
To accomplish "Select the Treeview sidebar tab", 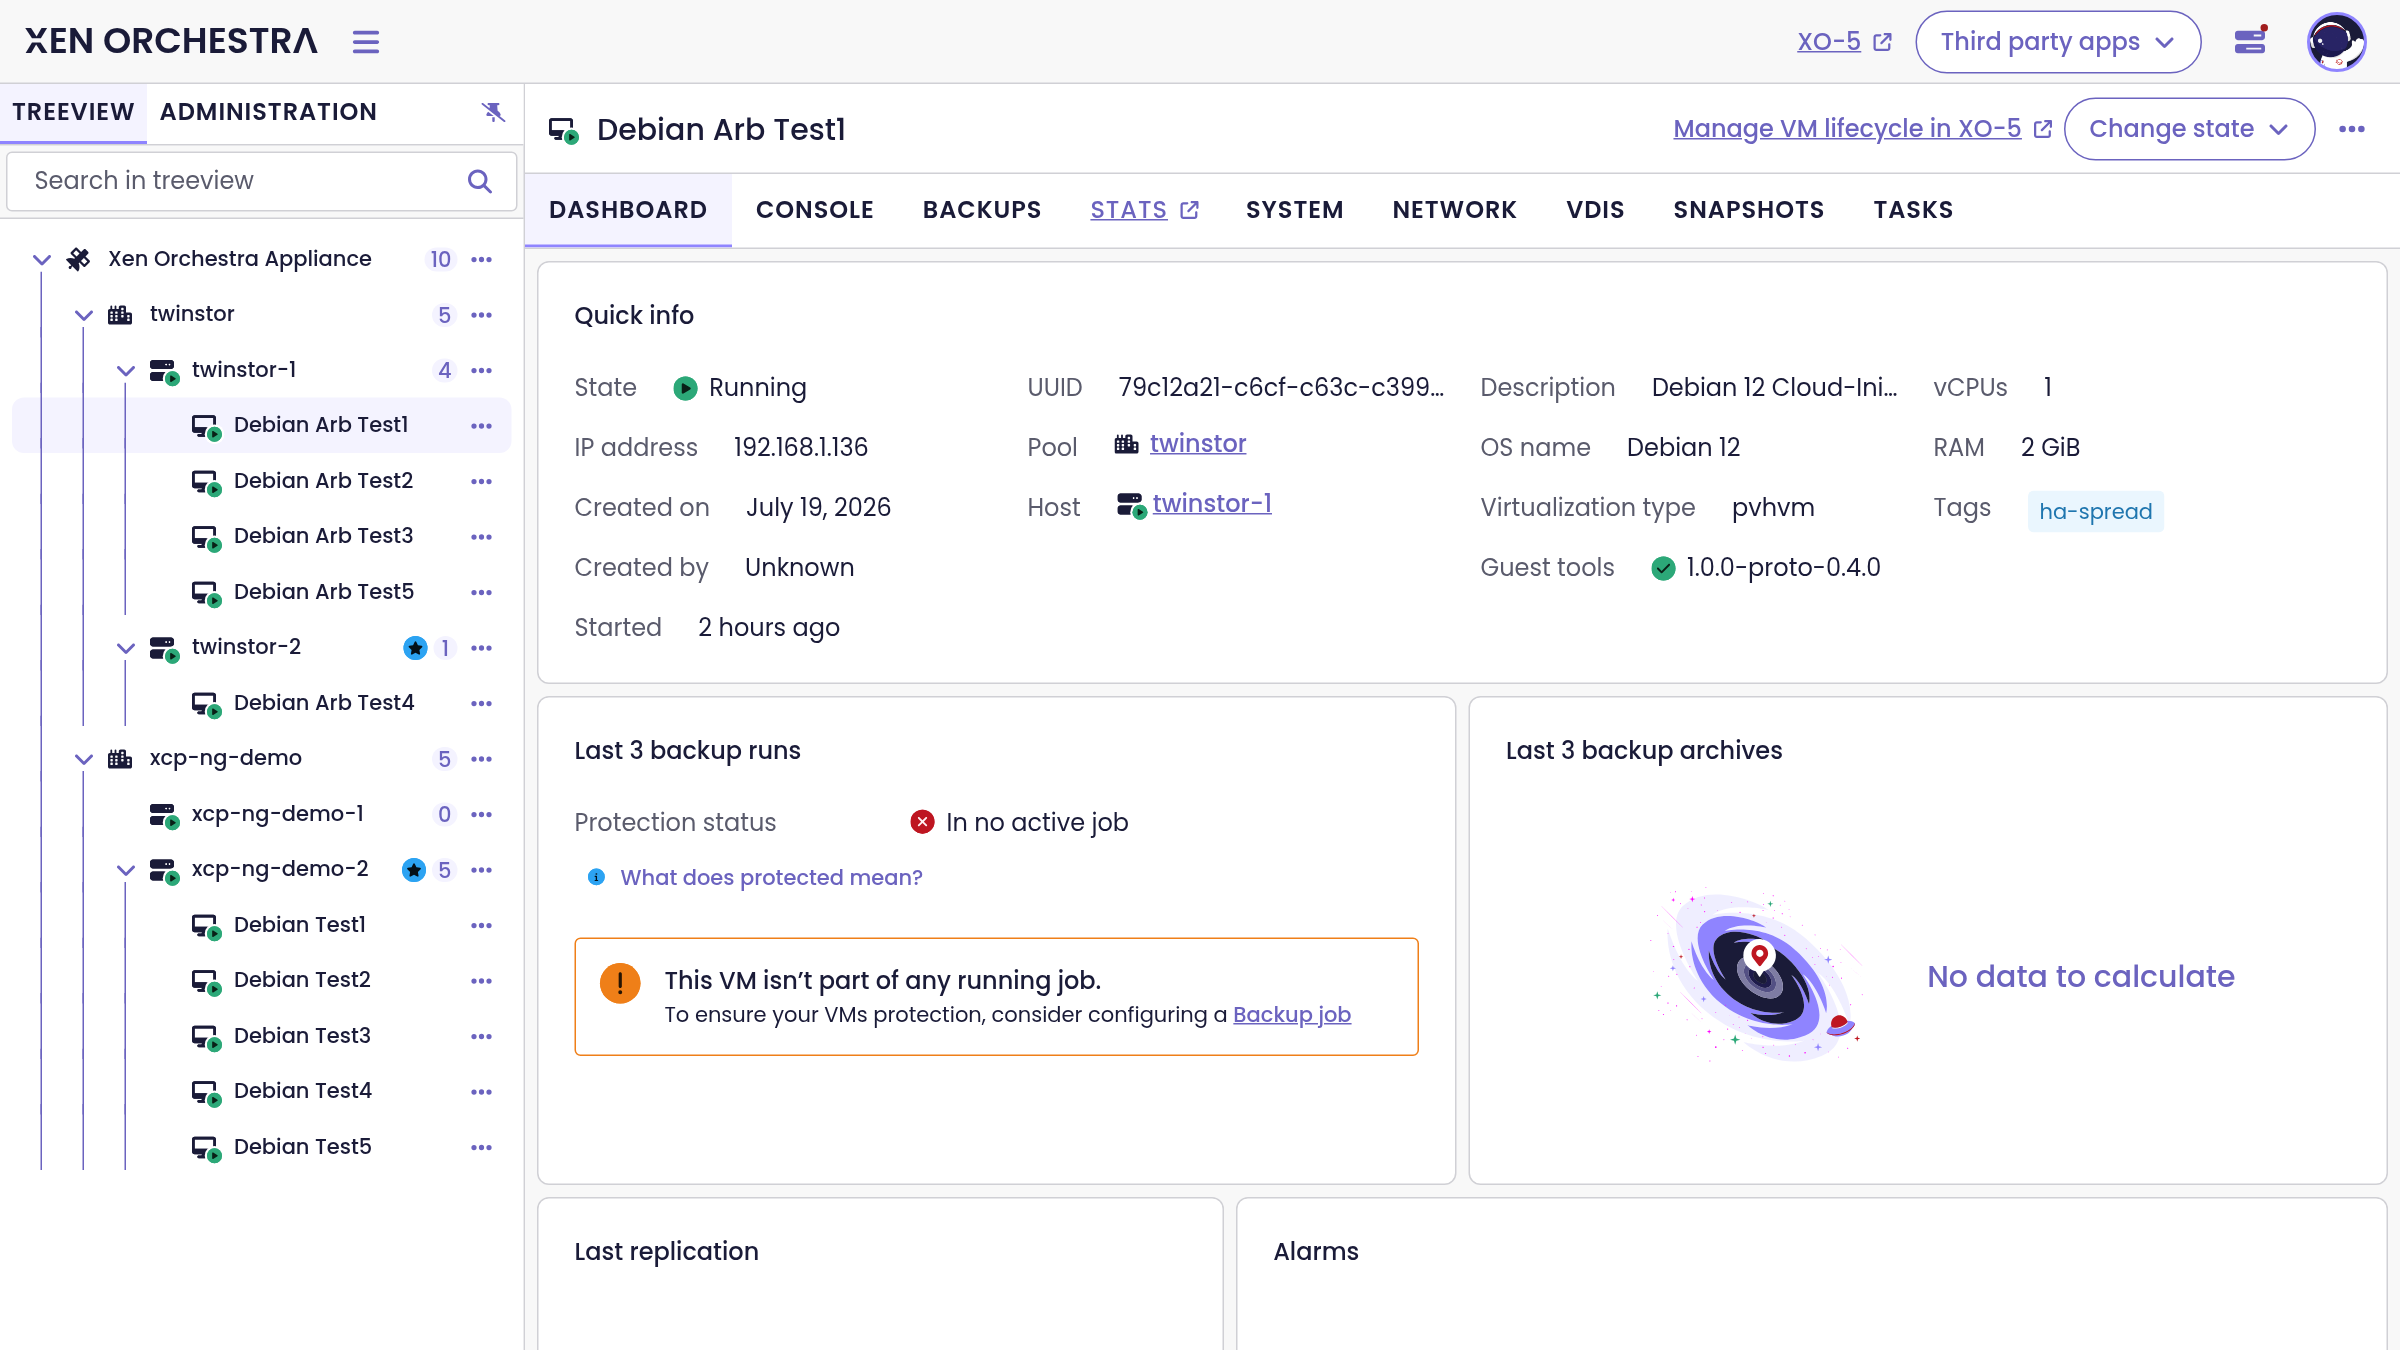I will click(73, 112).
